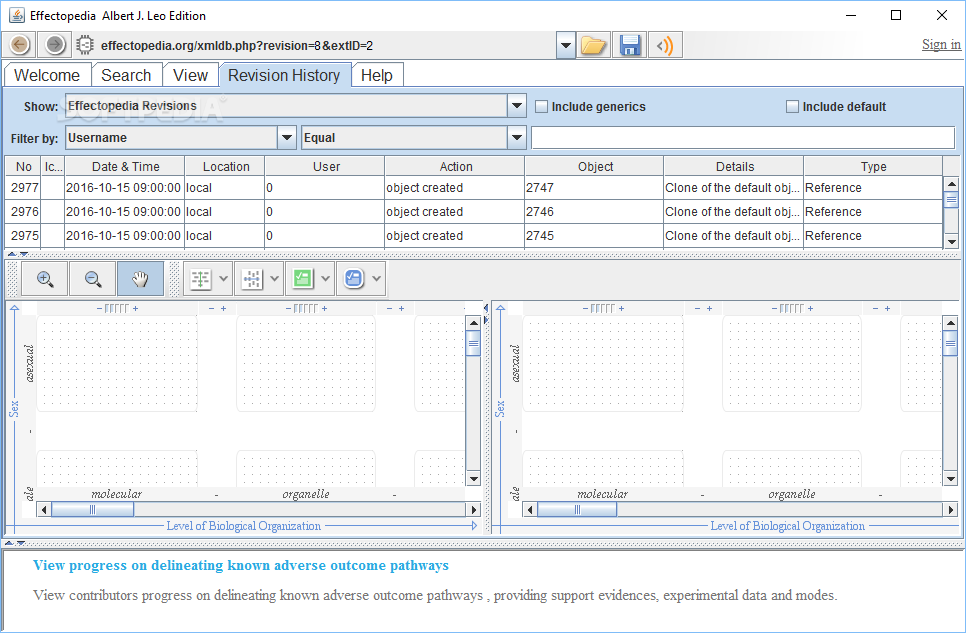Click the blue rounded checklist icon
The height and width of the screenshot is (633, 966).
tap(354, 279)
